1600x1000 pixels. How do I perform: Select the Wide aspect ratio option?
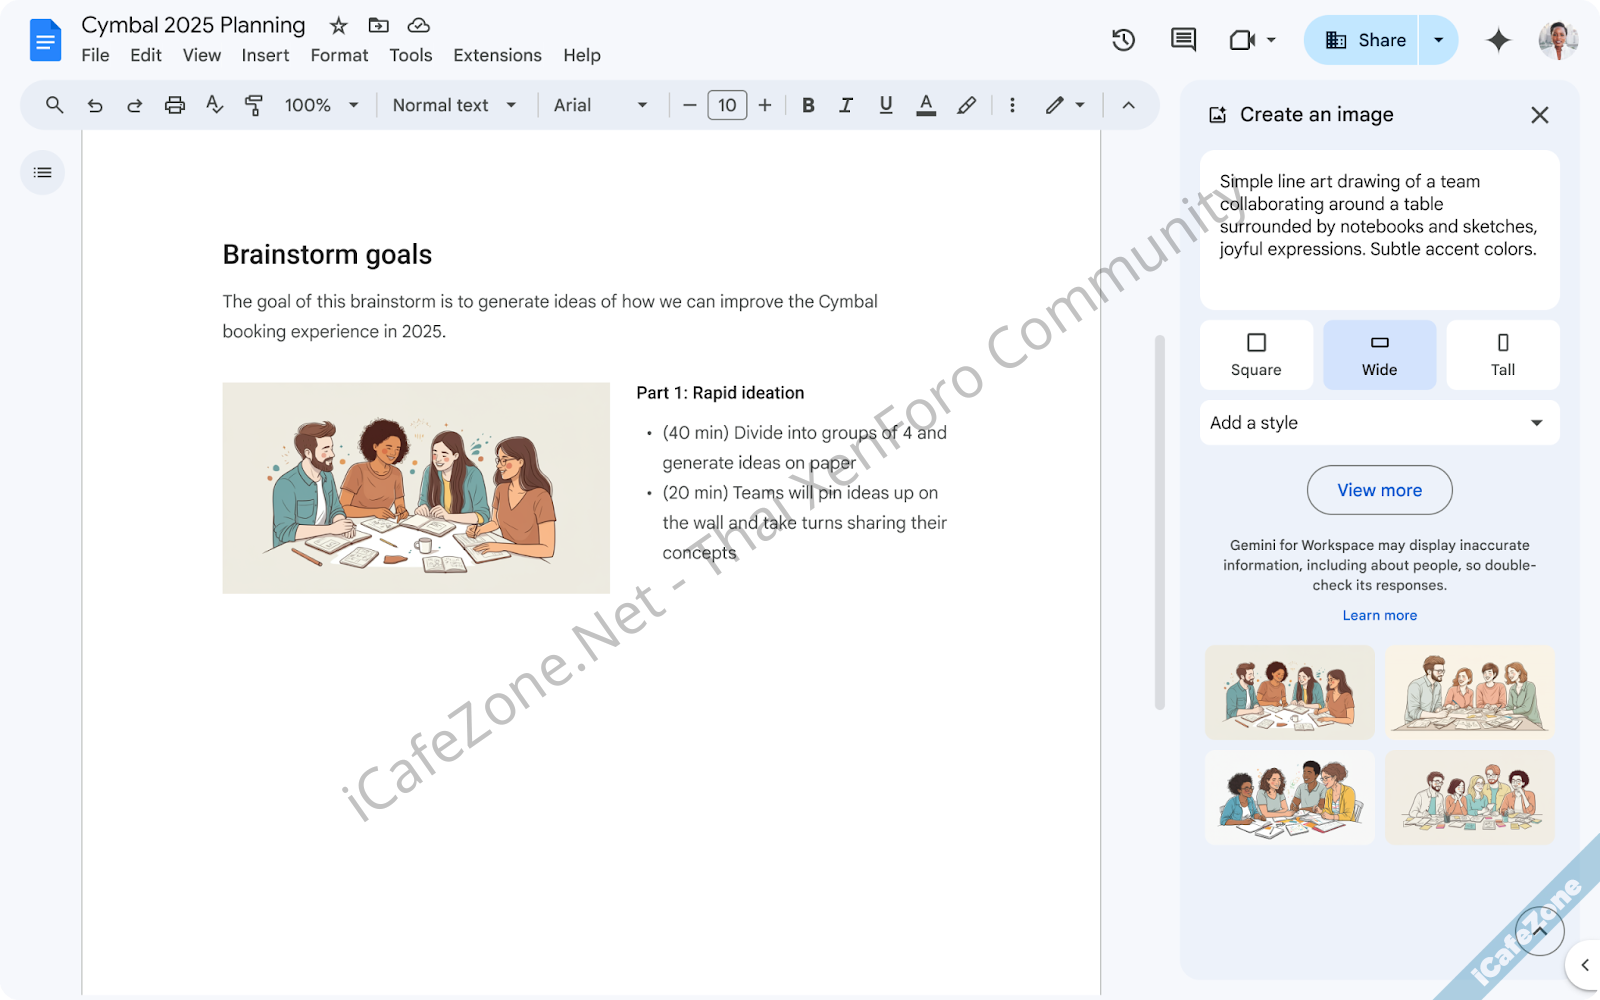point(1379,355)
